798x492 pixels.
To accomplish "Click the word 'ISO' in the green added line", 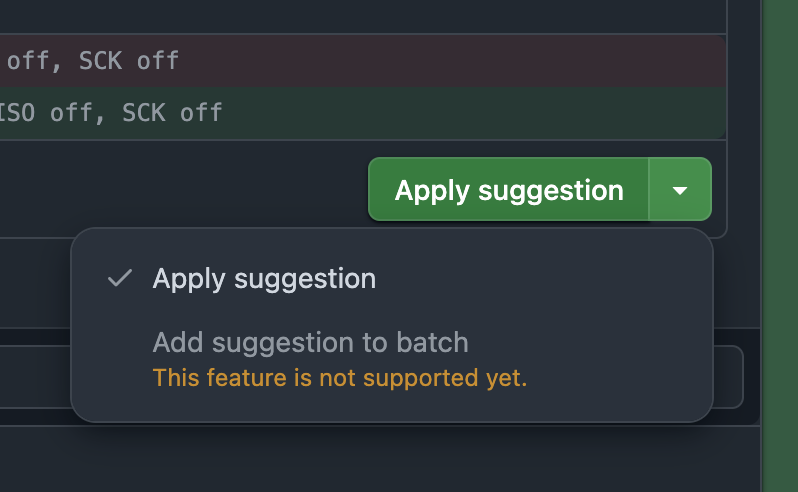I will pos(17,112).
